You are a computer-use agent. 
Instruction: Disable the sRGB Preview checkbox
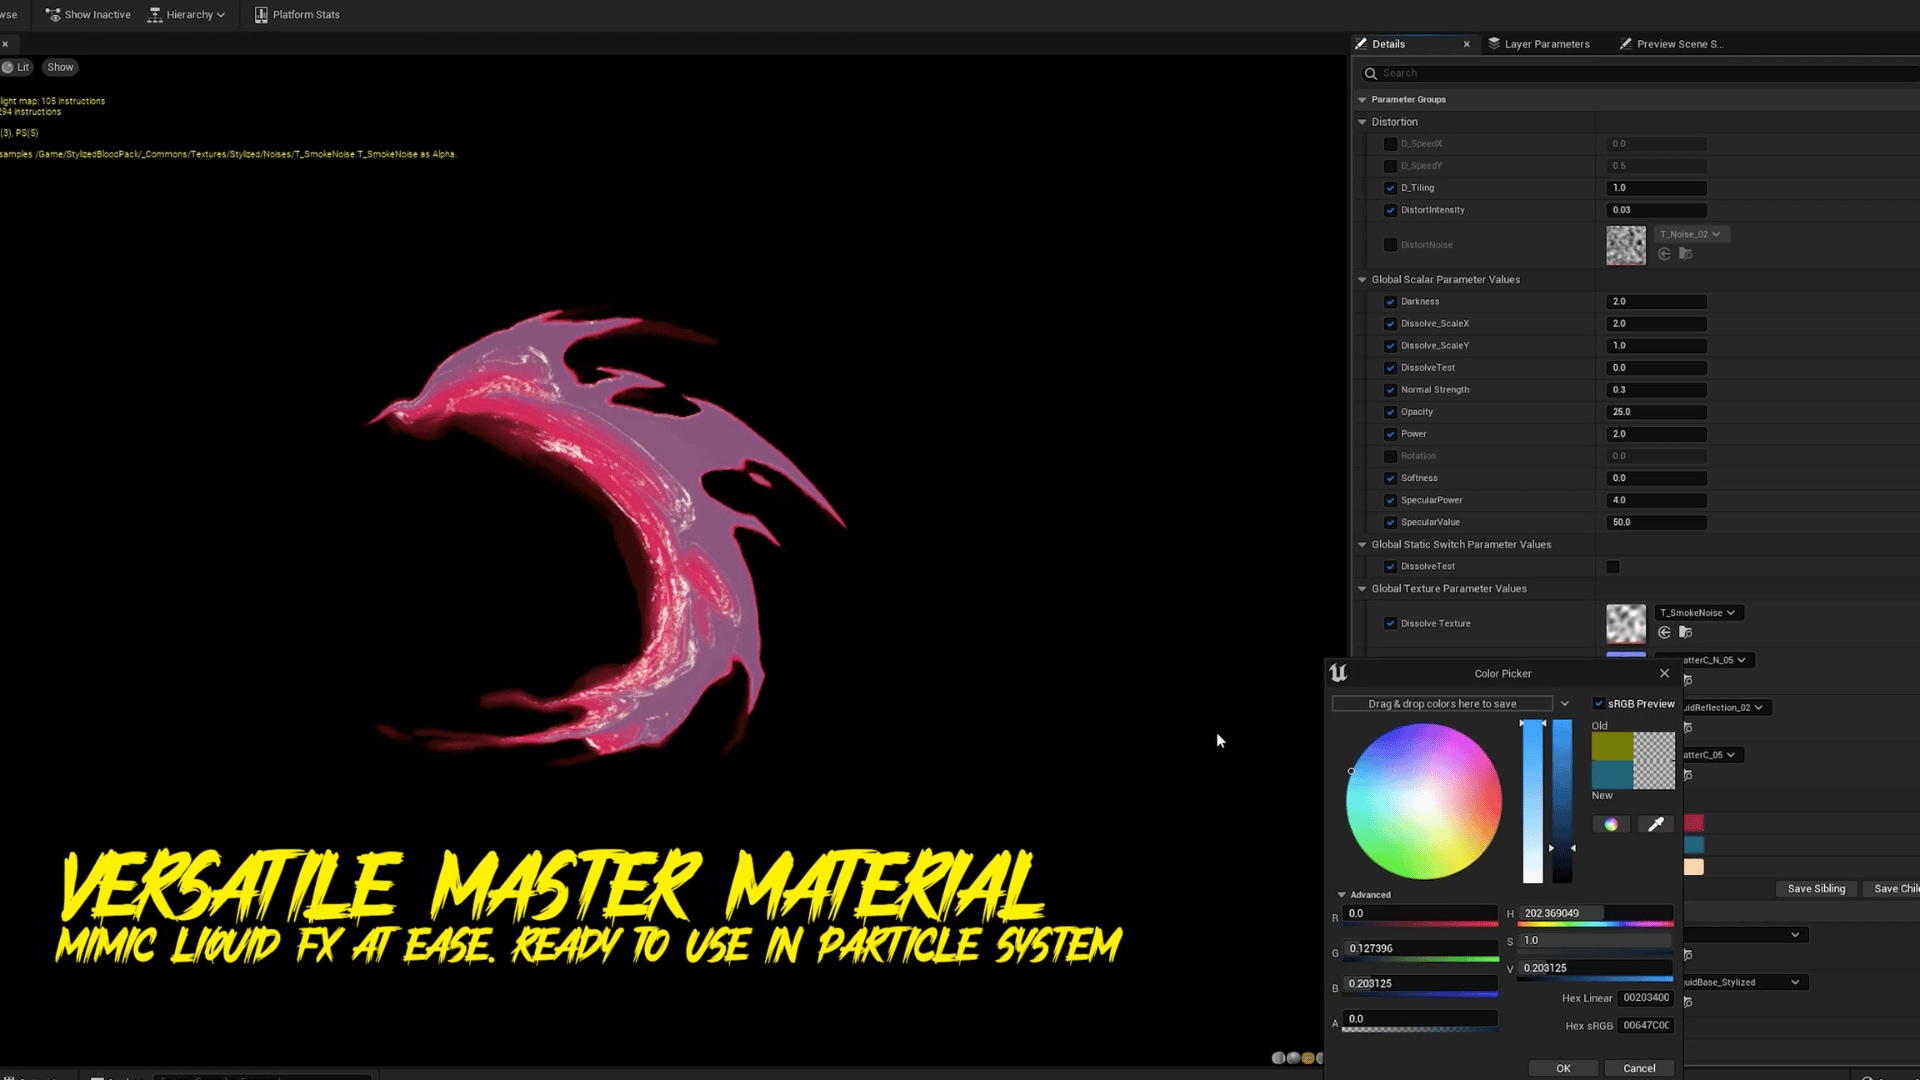coord(1598,703)
